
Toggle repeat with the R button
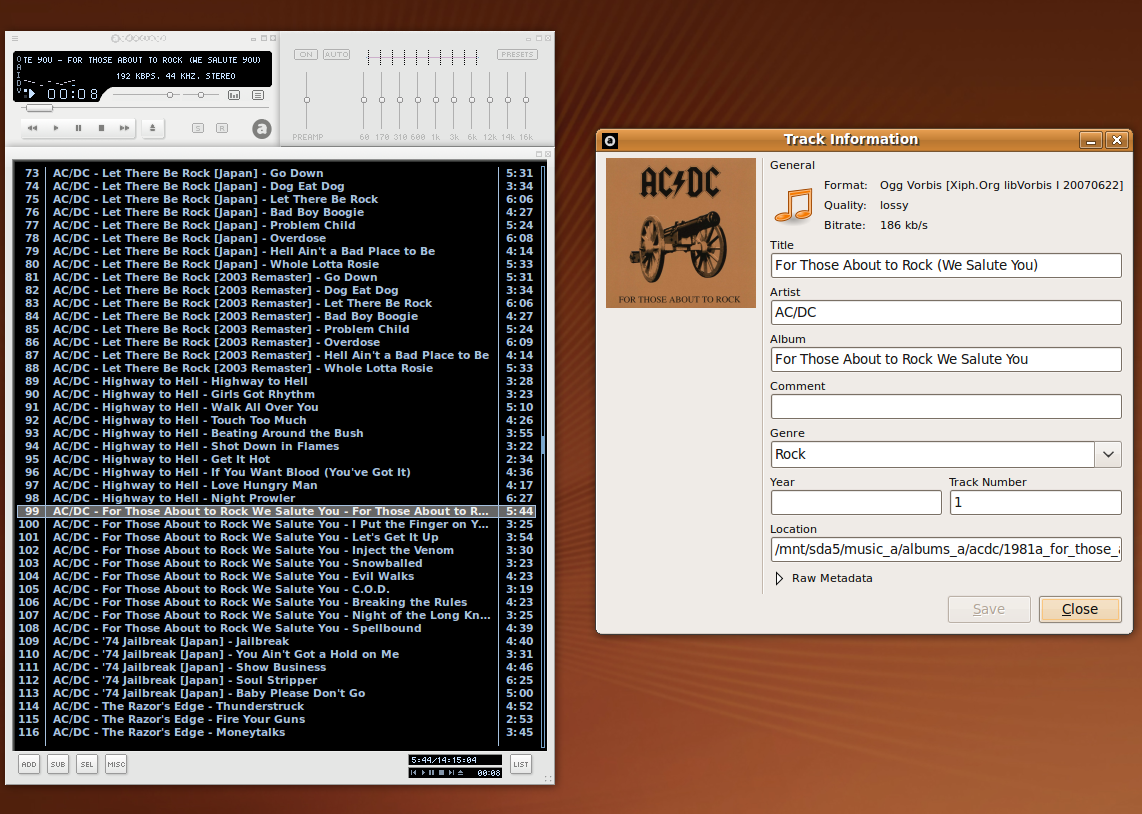pyautogui.click(x=222, y=128)
